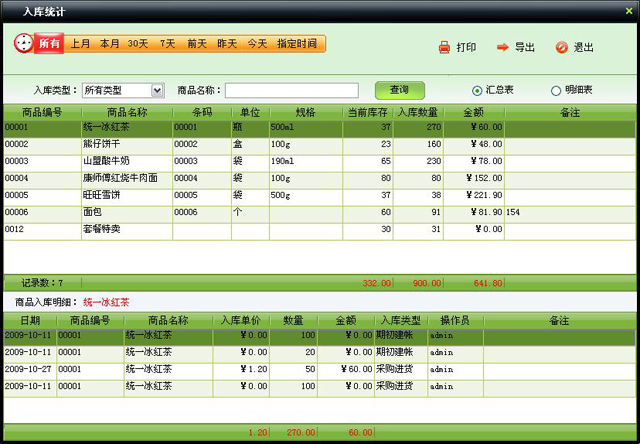640x444 pixels.
Task: Switch to the 所有 time filter
Action: click(50, 44)
